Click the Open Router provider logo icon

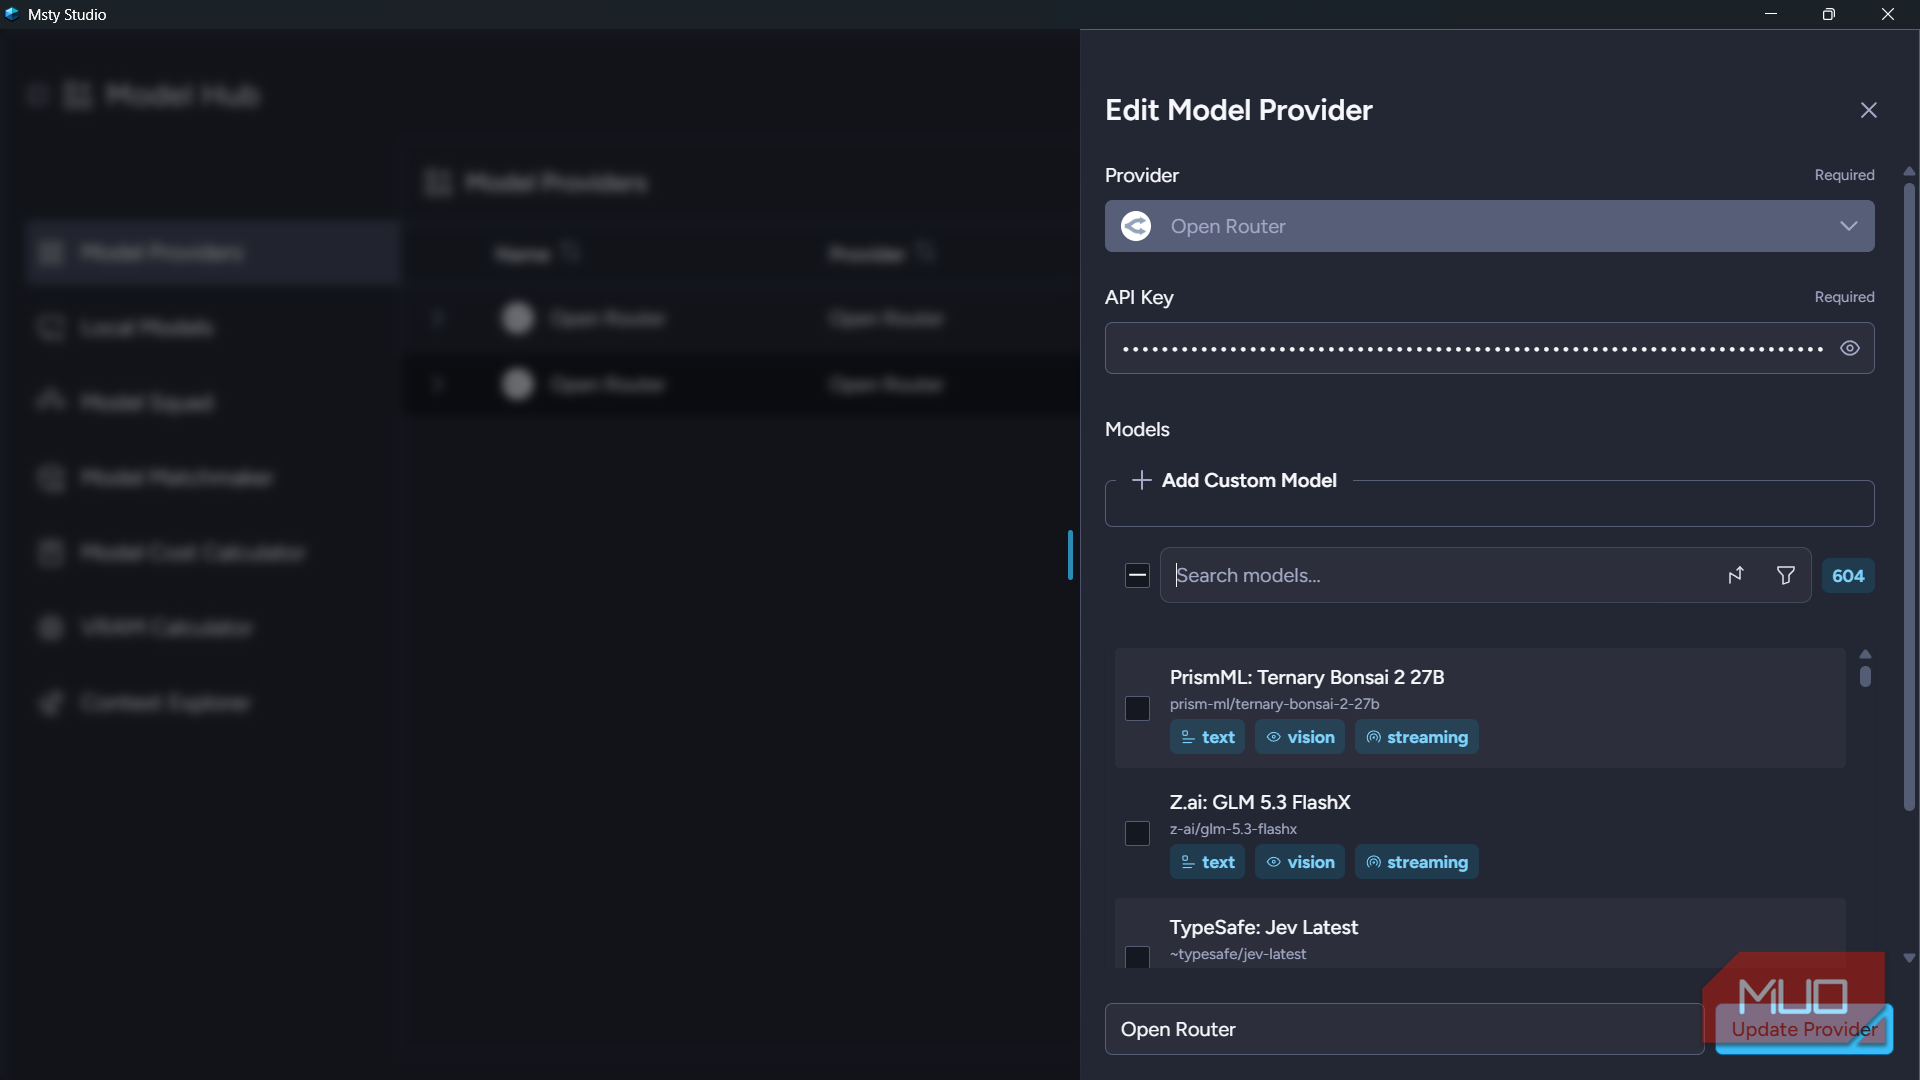tap(1136, 226)
